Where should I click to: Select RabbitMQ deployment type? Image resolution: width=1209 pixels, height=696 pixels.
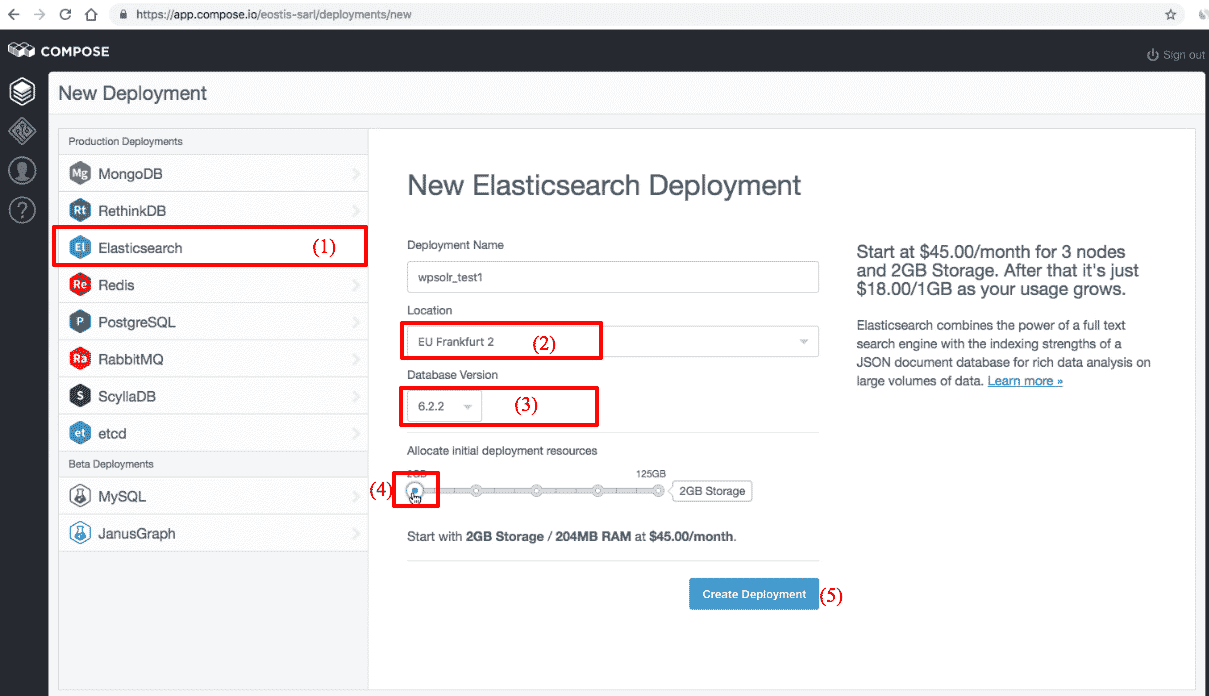pyautogui.click(x=213, y=359)
